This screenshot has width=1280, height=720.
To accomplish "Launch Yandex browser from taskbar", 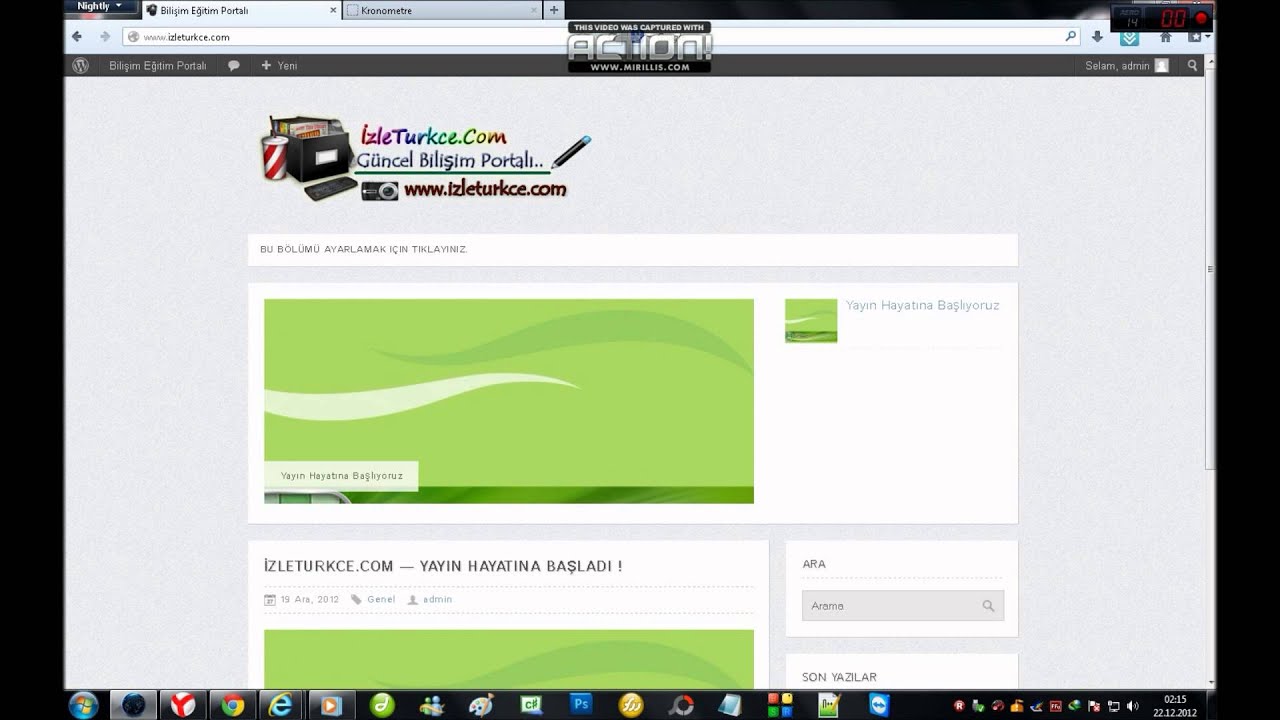I will click(x=184, y=705).
